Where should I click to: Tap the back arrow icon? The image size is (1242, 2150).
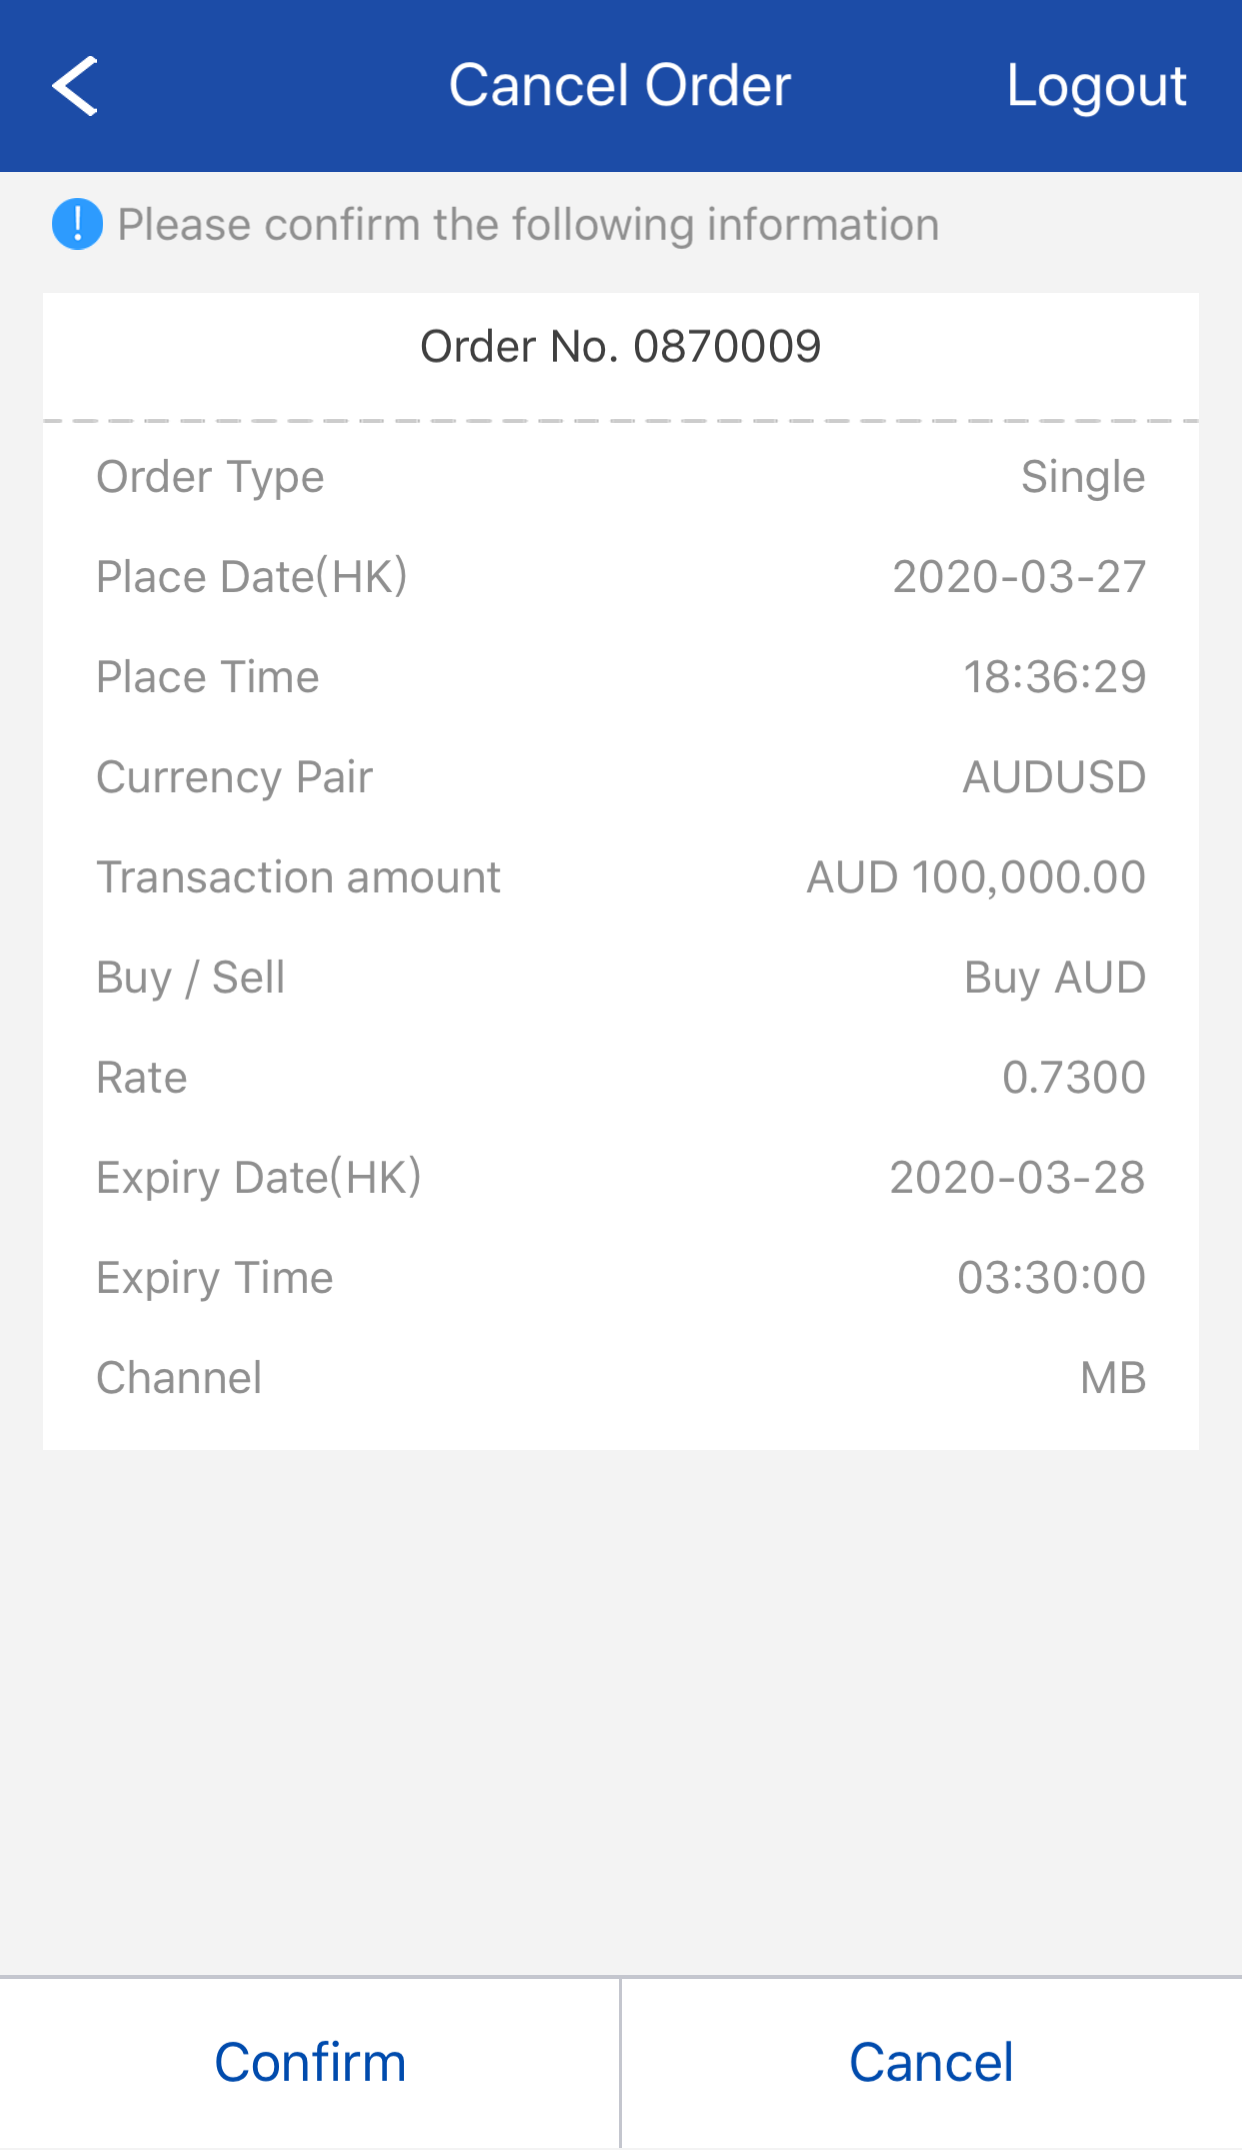point(75,86)
